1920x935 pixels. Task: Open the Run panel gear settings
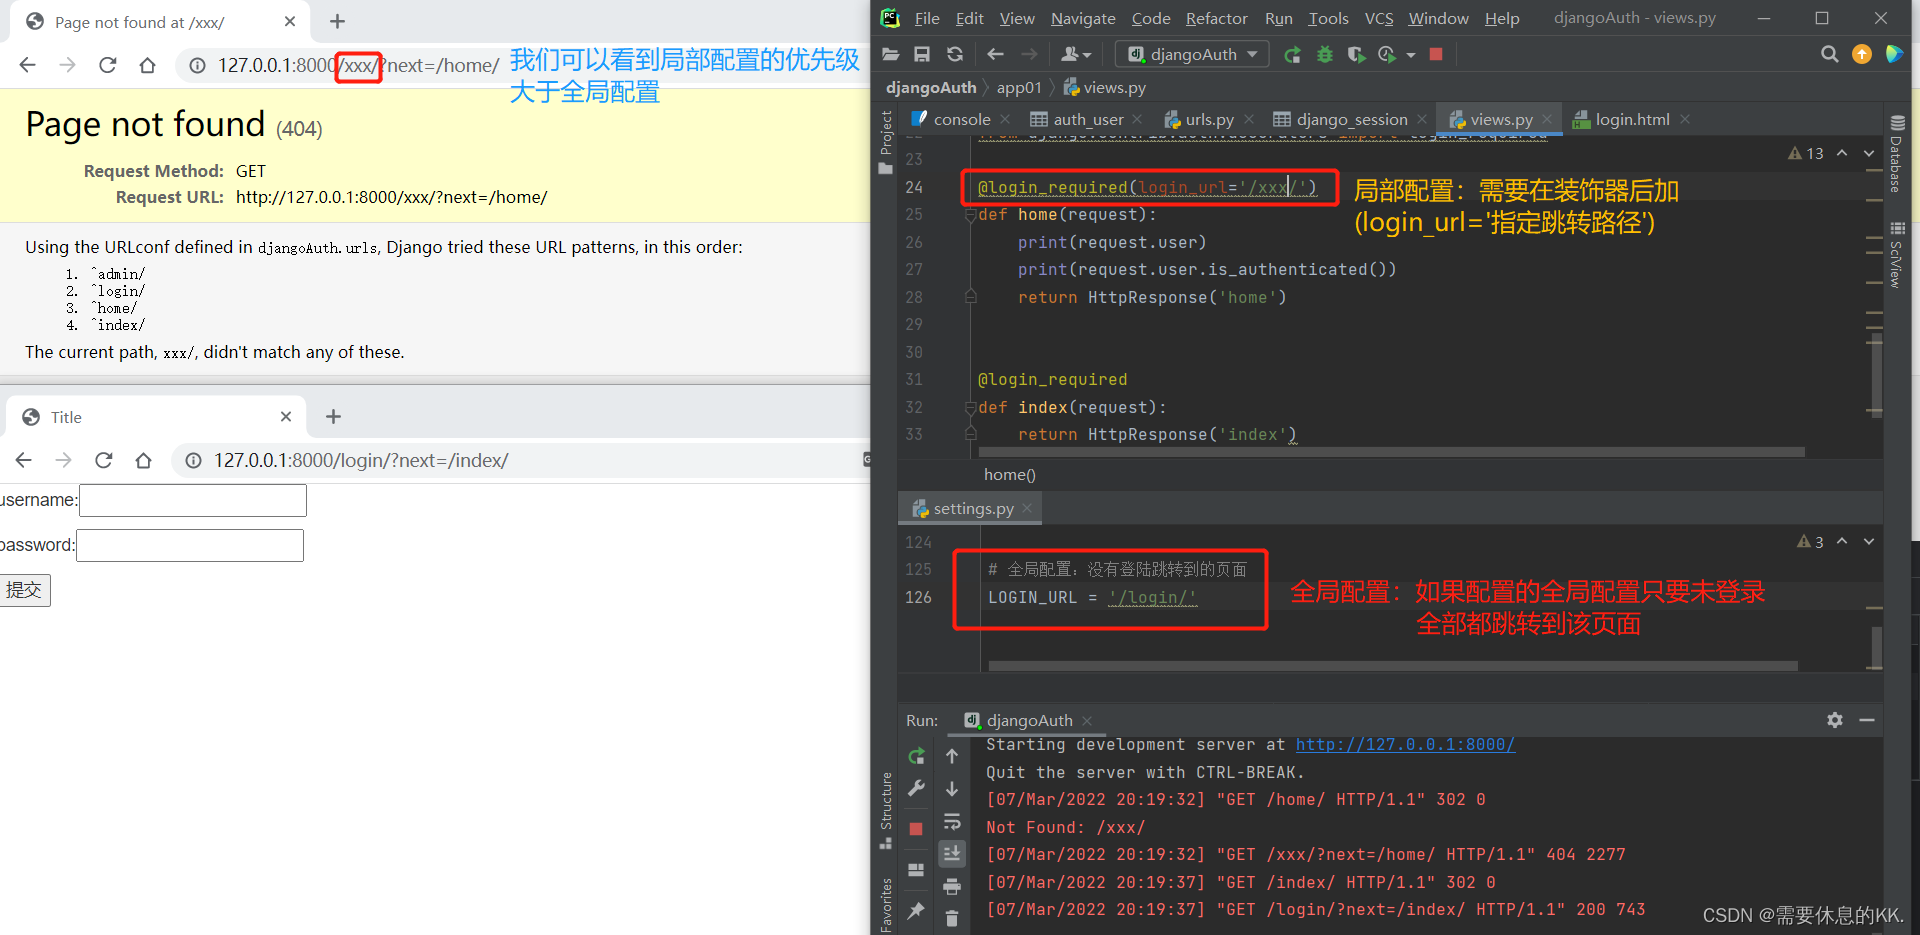coord(1835,720)
